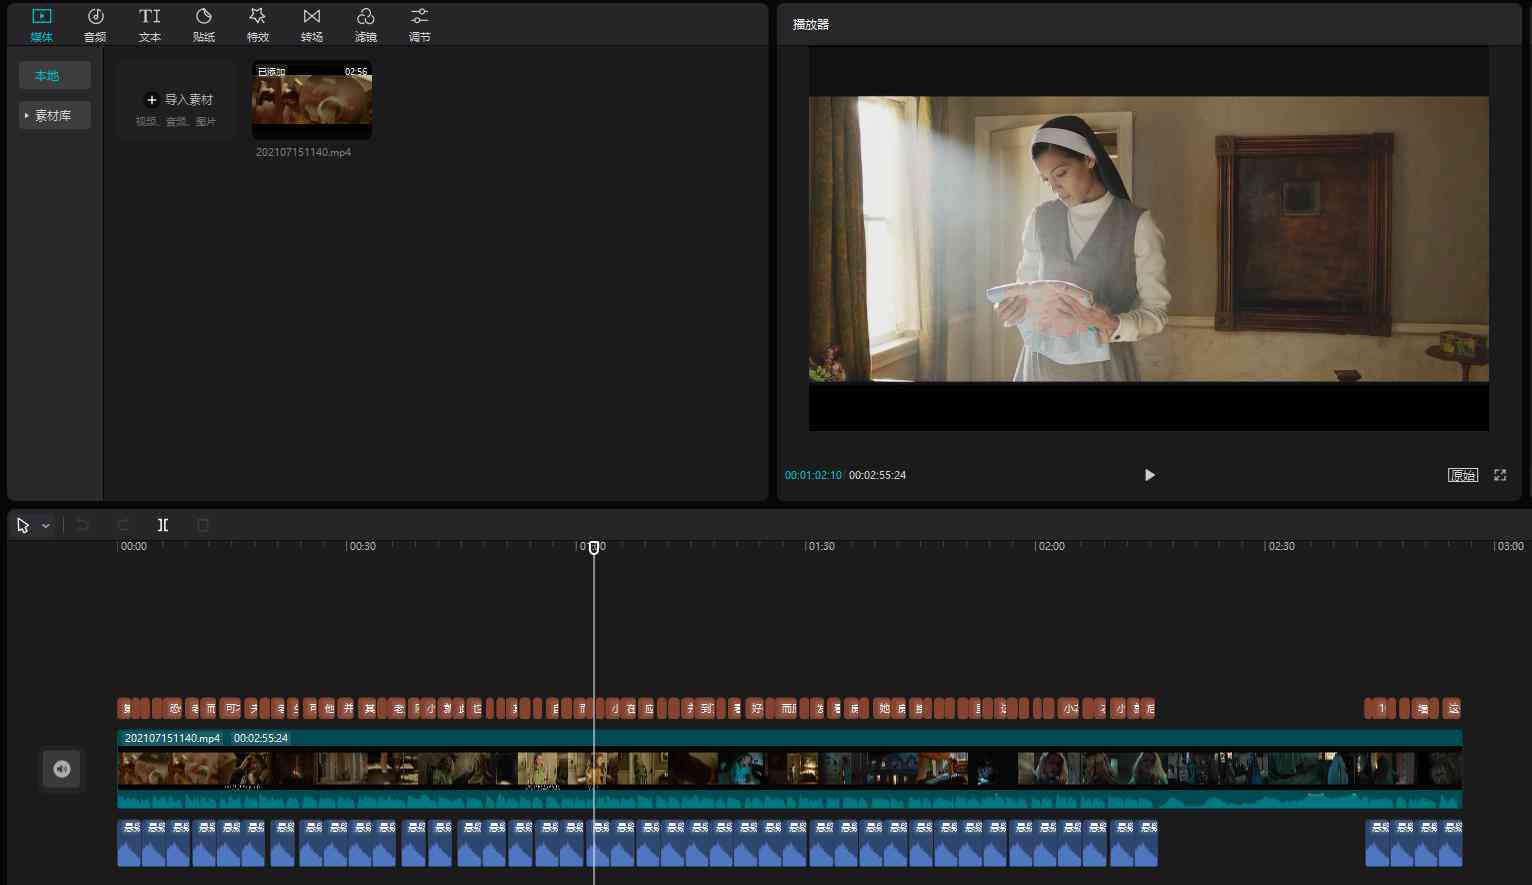The width and height of the screenshot is (1532, 885).
Task: Select the 本地 local media category
Action: pyautogui.click(x=55, y=75)
